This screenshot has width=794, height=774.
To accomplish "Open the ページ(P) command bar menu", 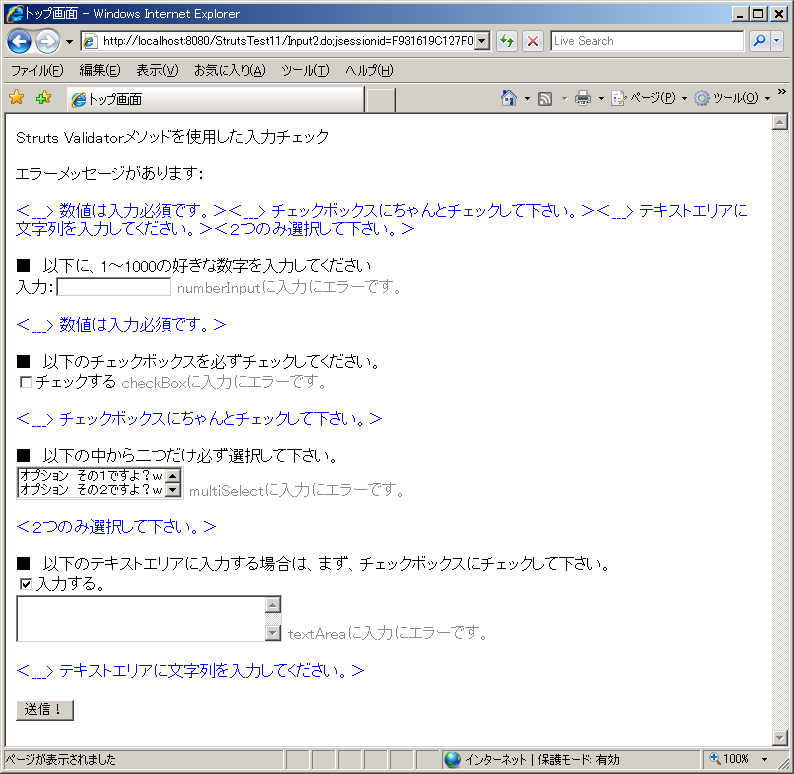I will (x=649, y=98).
